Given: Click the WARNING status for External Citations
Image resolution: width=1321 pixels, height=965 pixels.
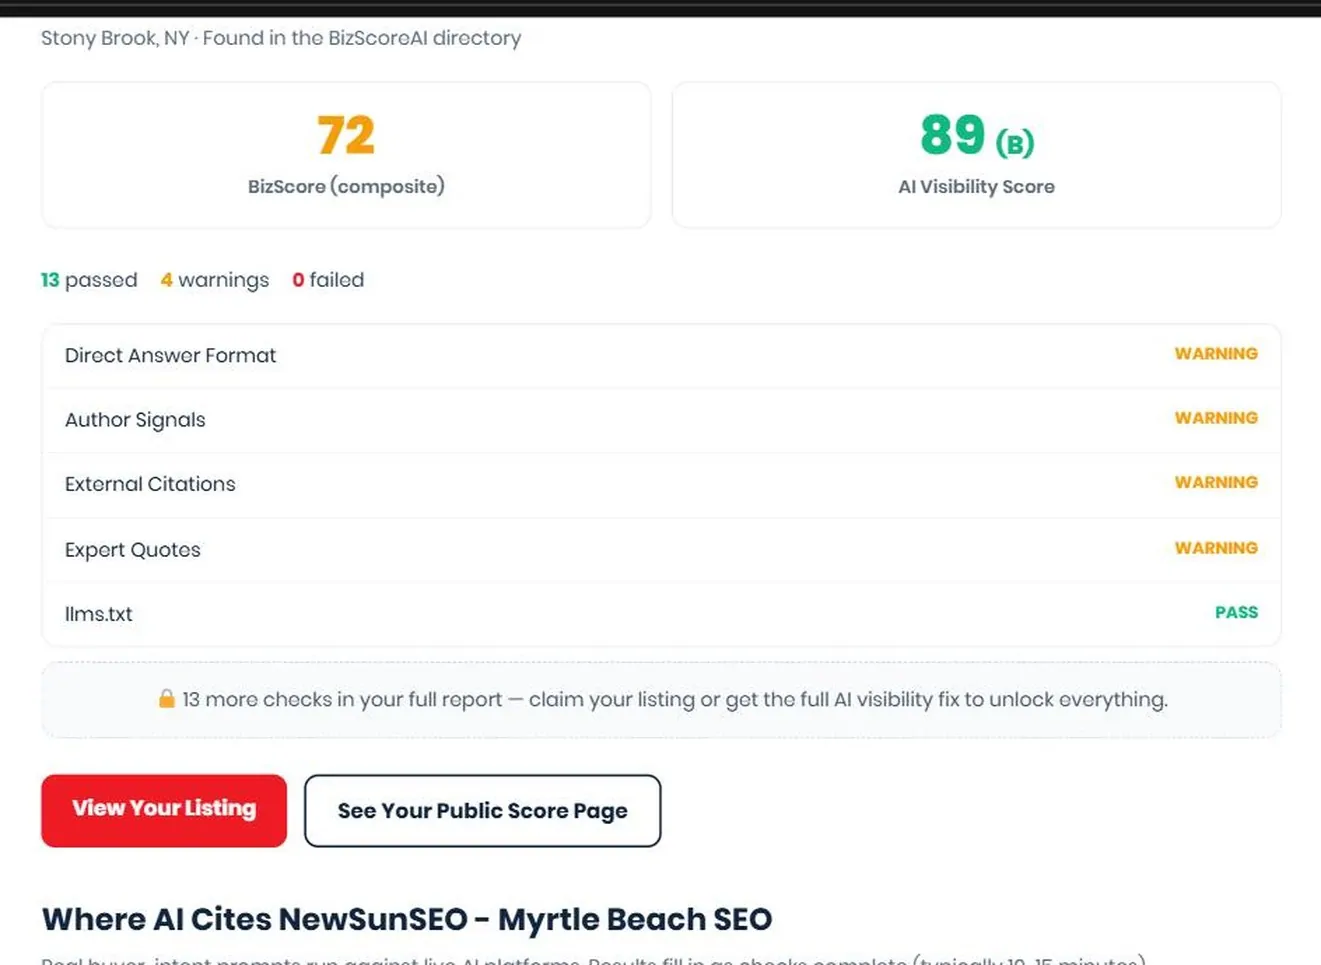Looking at the screenshot, I should pos(1216,482).
